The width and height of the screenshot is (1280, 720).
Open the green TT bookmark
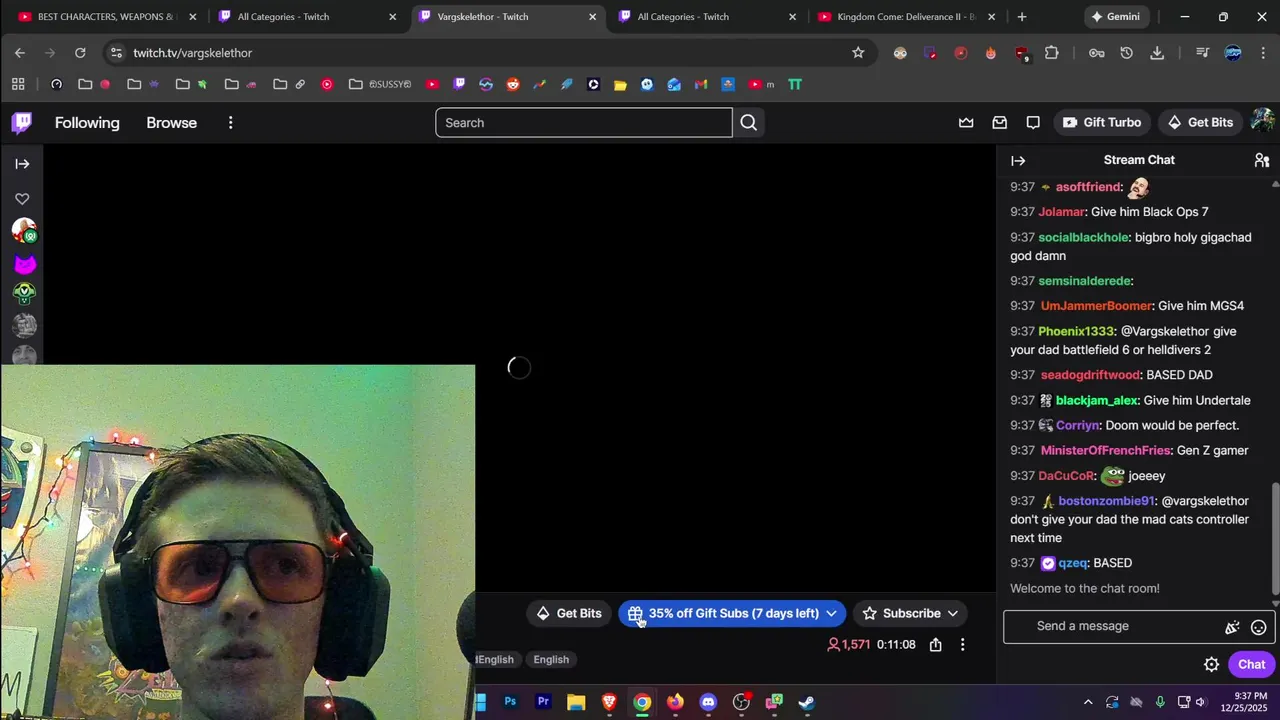coord(795,85)
